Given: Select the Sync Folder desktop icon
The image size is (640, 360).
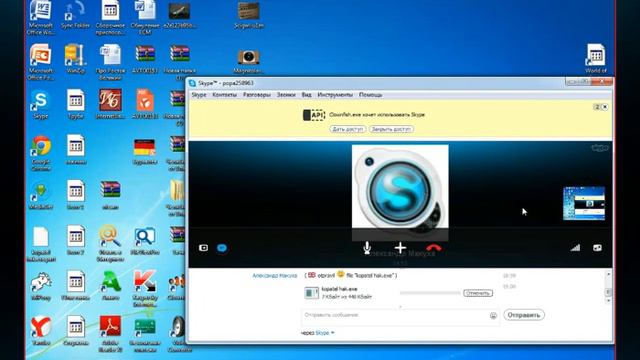Looking at the screenshot, I should [75, 15].
